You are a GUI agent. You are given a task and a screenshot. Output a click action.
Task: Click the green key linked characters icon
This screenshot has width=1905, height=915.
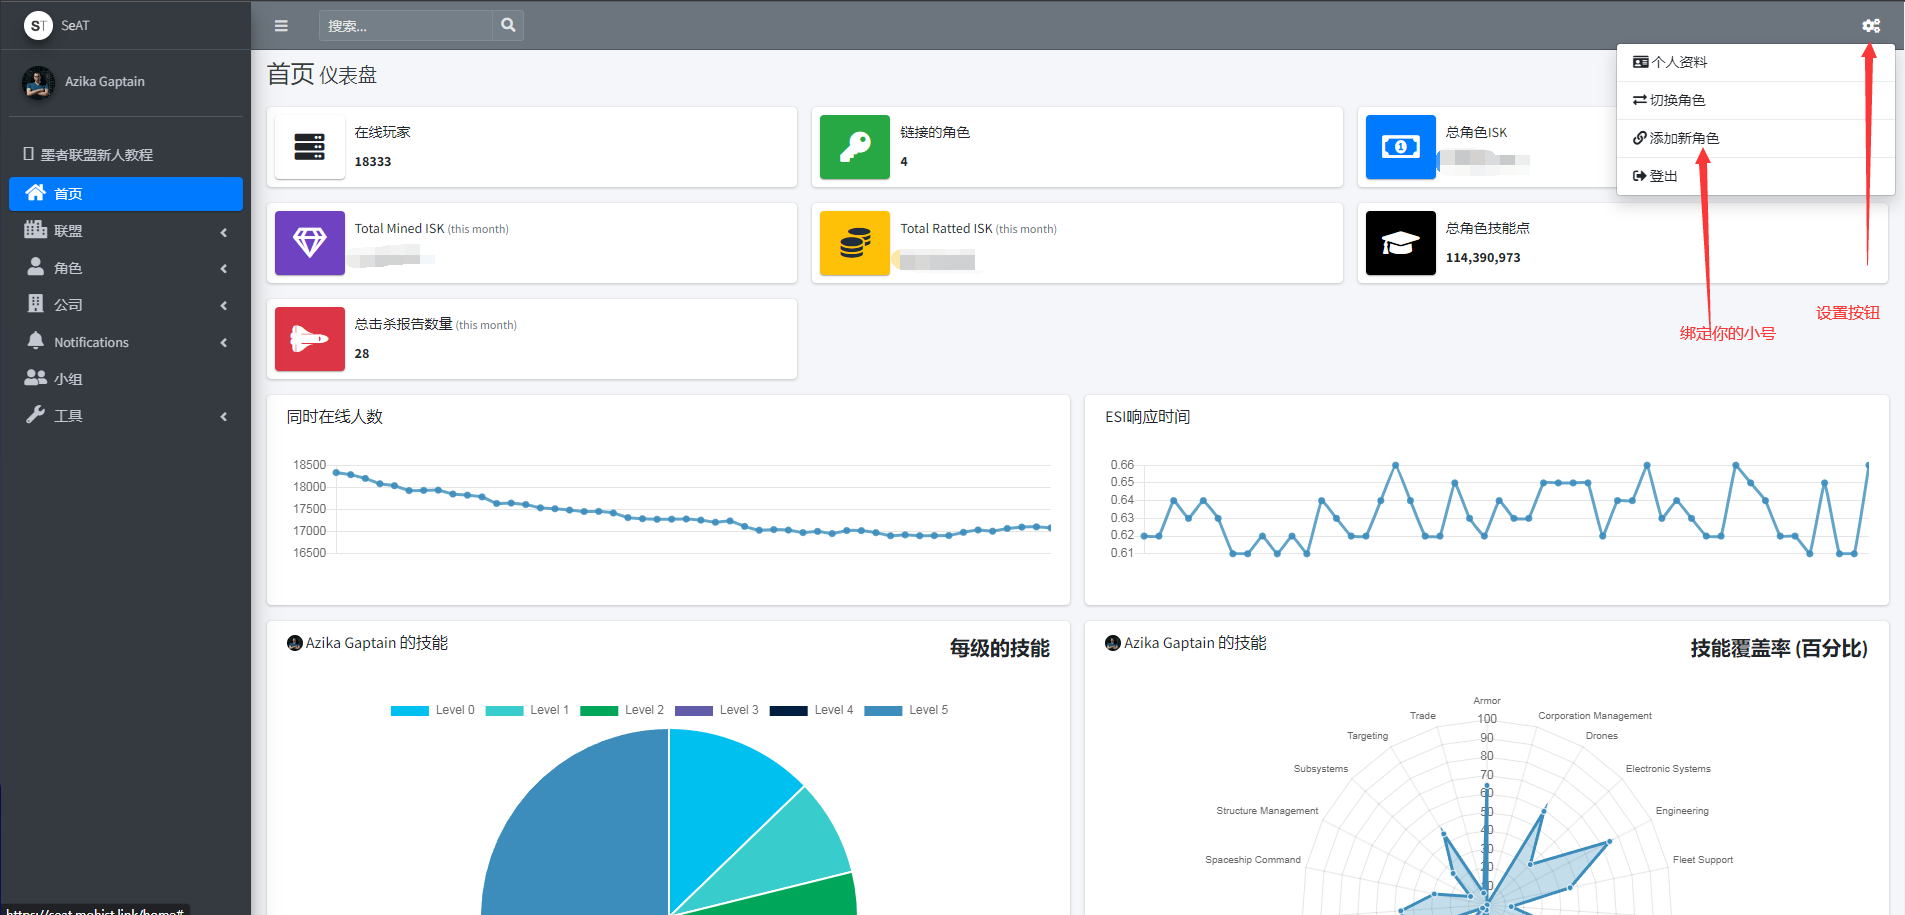pos(855,147)
